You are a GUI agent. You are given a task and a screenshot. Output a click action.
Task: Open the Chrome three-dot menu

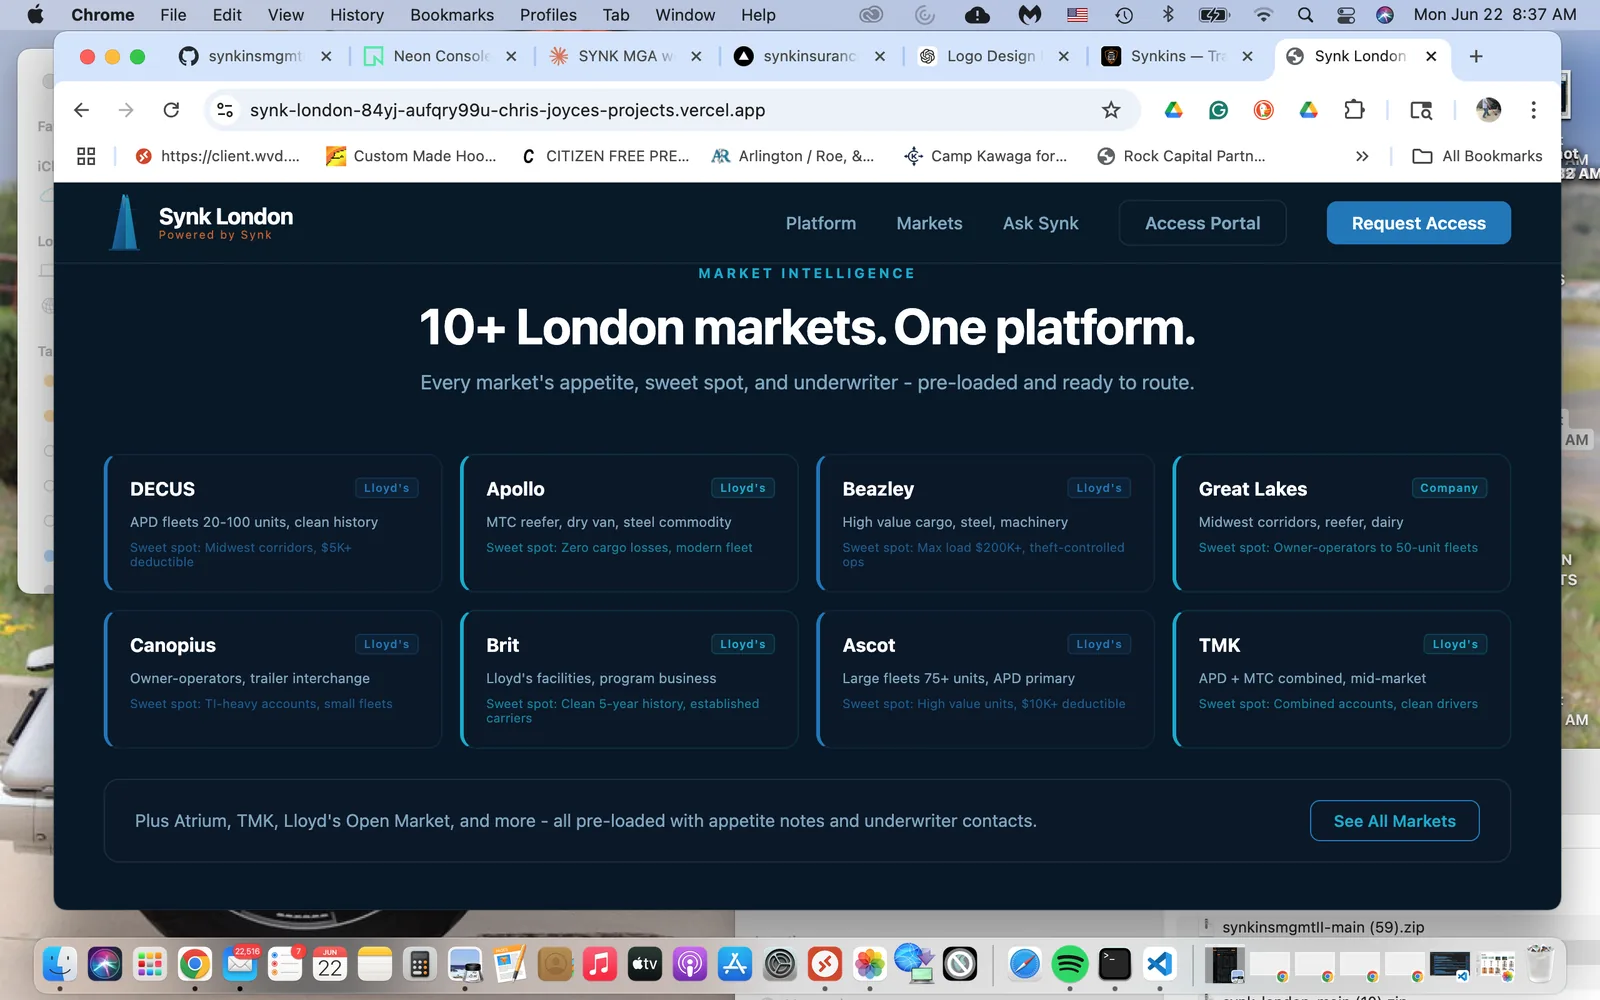(1533, 110)
